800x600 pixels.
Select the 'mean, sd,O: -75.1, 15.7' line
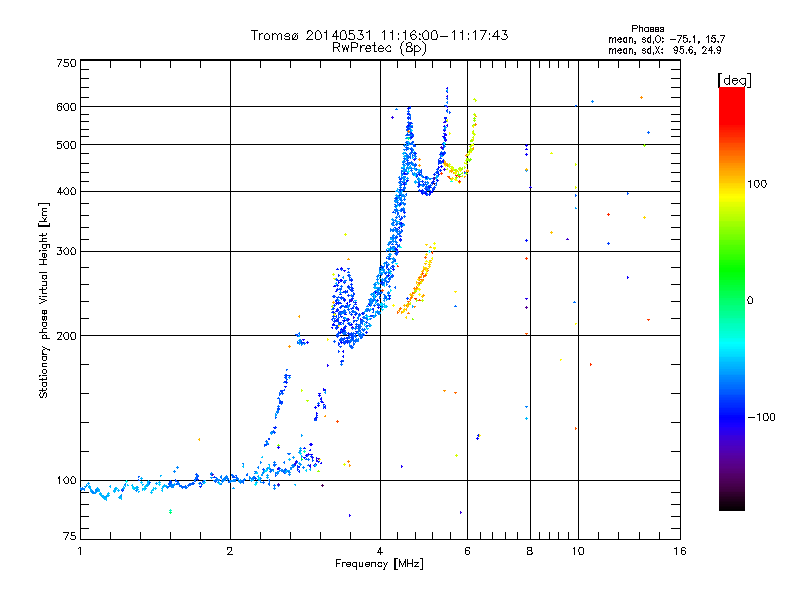click(666, 39)
